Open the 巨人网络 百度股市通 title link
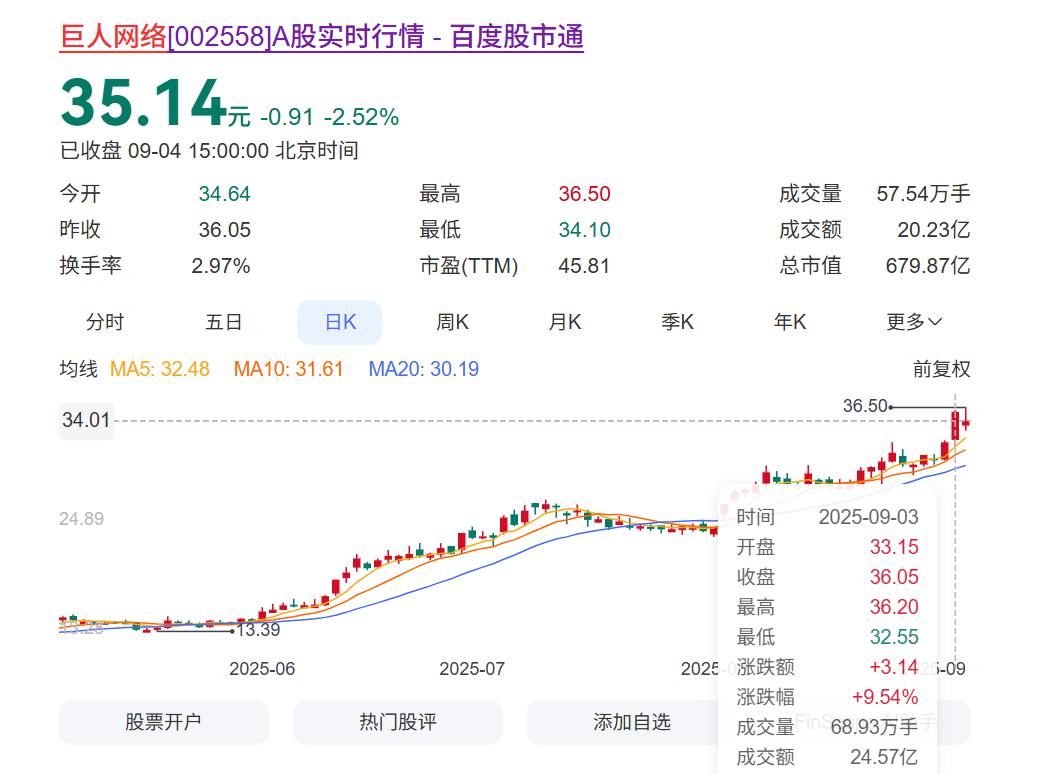 point(322,37)
